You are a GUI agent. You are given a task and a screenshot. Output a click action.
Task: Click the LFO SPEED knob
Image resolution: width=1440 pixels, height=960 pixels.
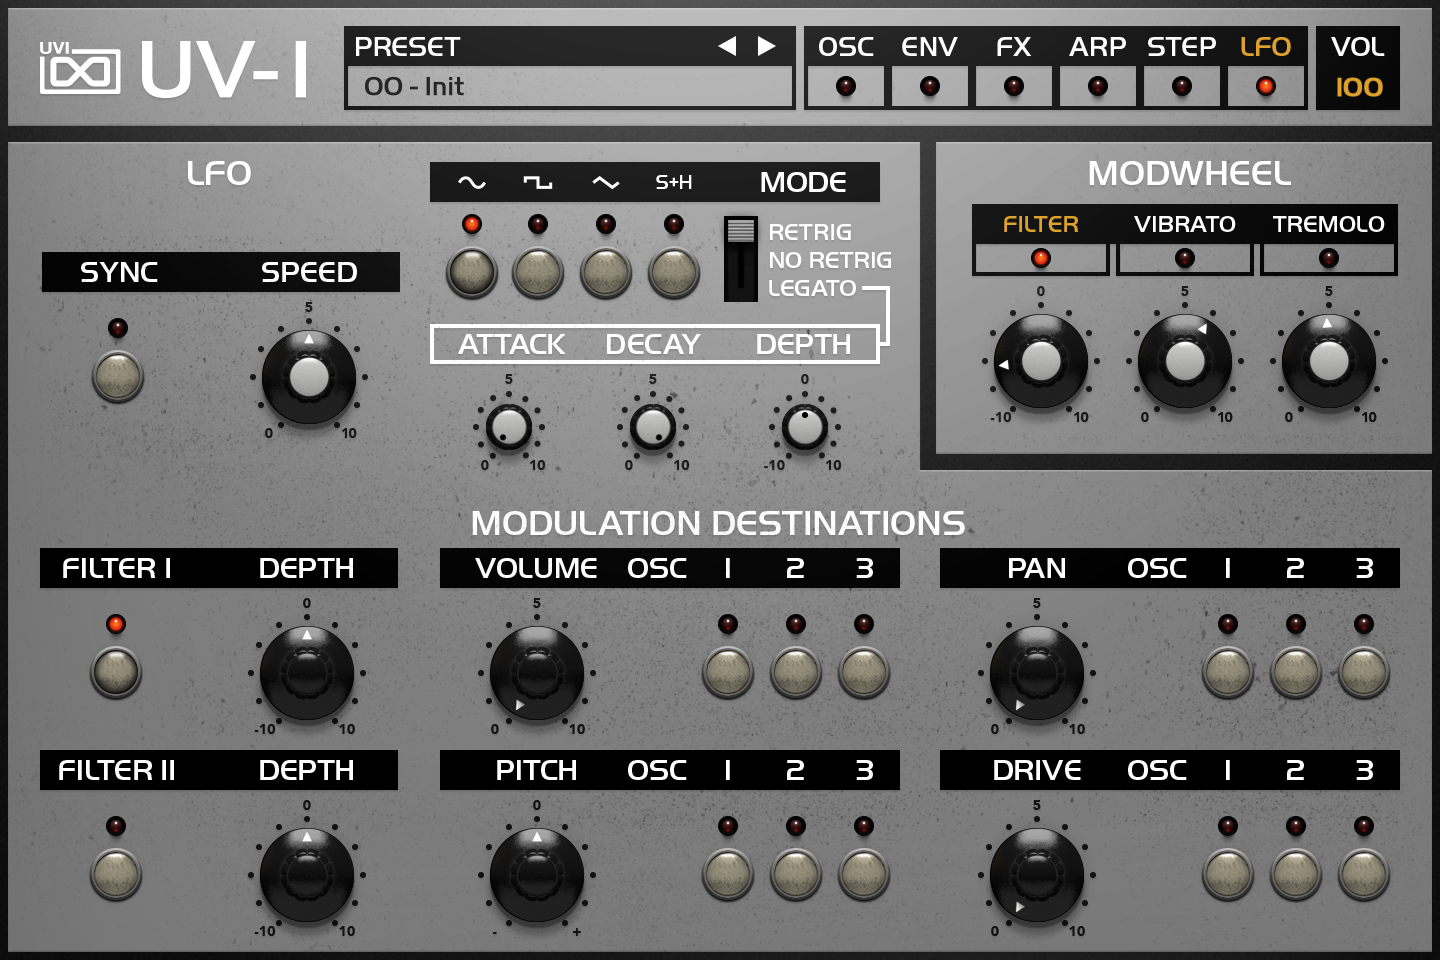tap(309, 378)
